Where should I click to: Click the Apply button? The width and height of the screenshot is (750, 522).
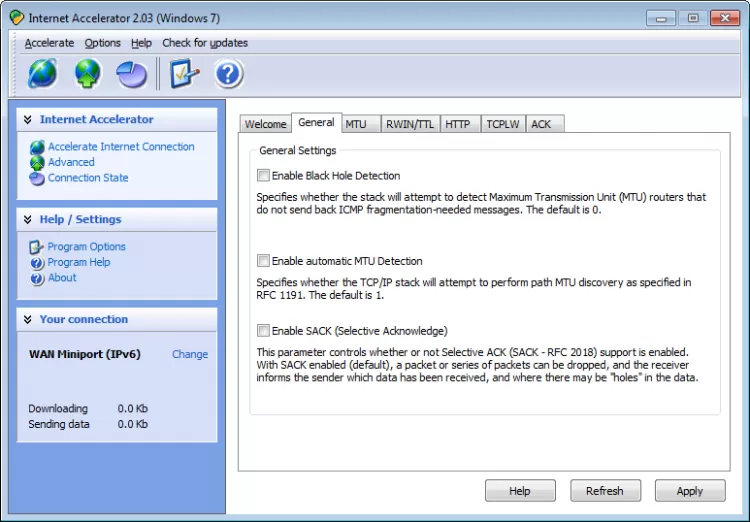(x=690, y=490)
